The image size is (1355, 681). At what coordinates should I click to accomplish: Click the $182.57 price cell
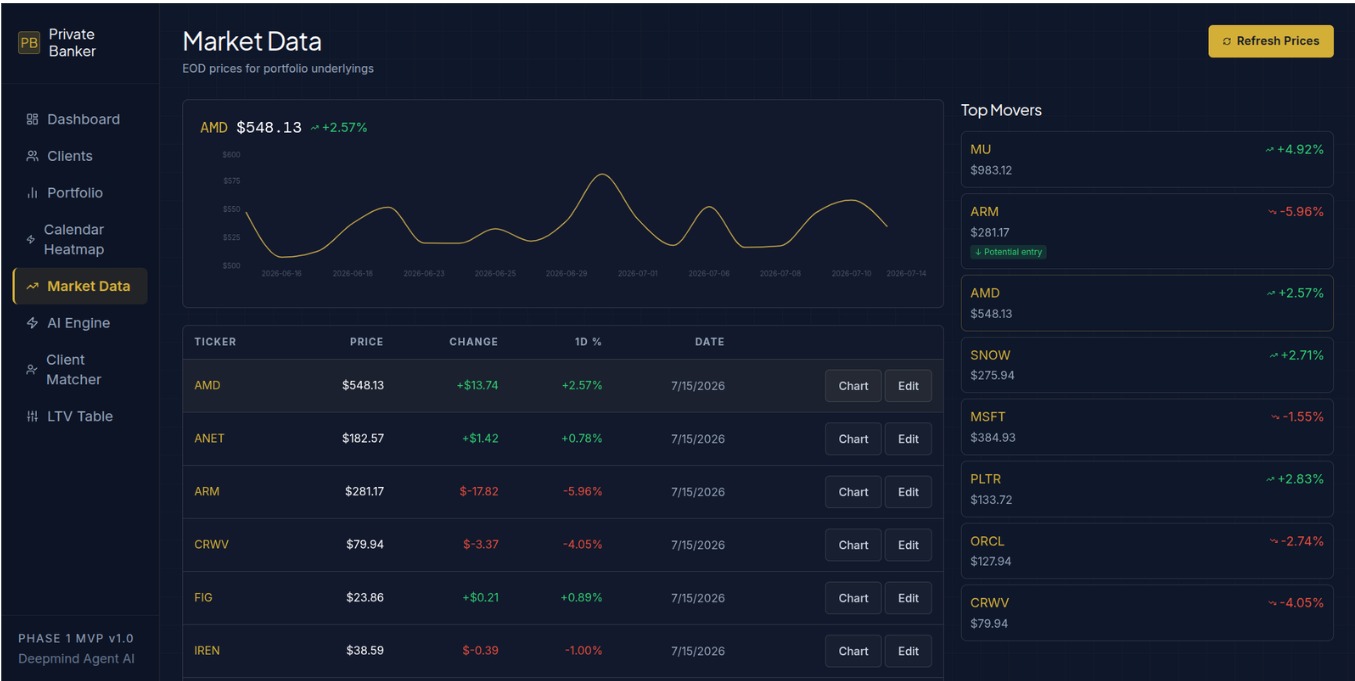pos(363,439)
